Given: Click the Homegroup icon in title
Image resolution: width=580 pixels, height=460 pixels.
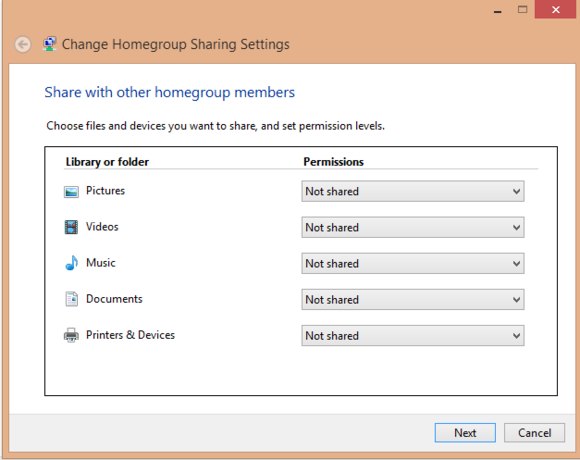Looking at the screenshot, I should click(x=49, y=44).
